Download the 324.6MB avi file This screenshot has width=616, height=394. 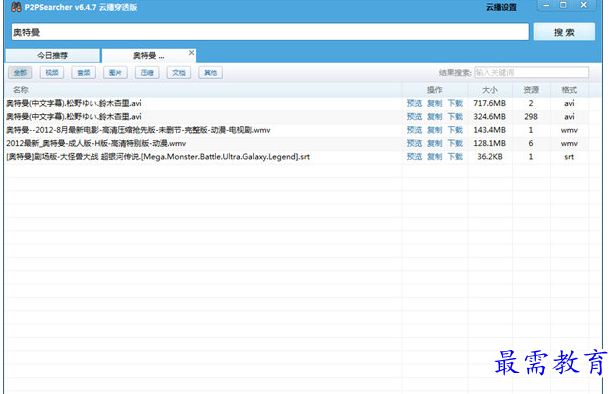(455, 117)
